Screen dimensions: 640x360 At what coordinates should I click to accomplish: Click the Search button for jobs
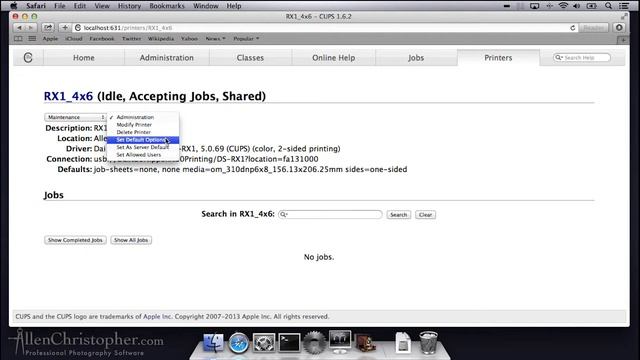pyautogui.click(x=398, y=215)
